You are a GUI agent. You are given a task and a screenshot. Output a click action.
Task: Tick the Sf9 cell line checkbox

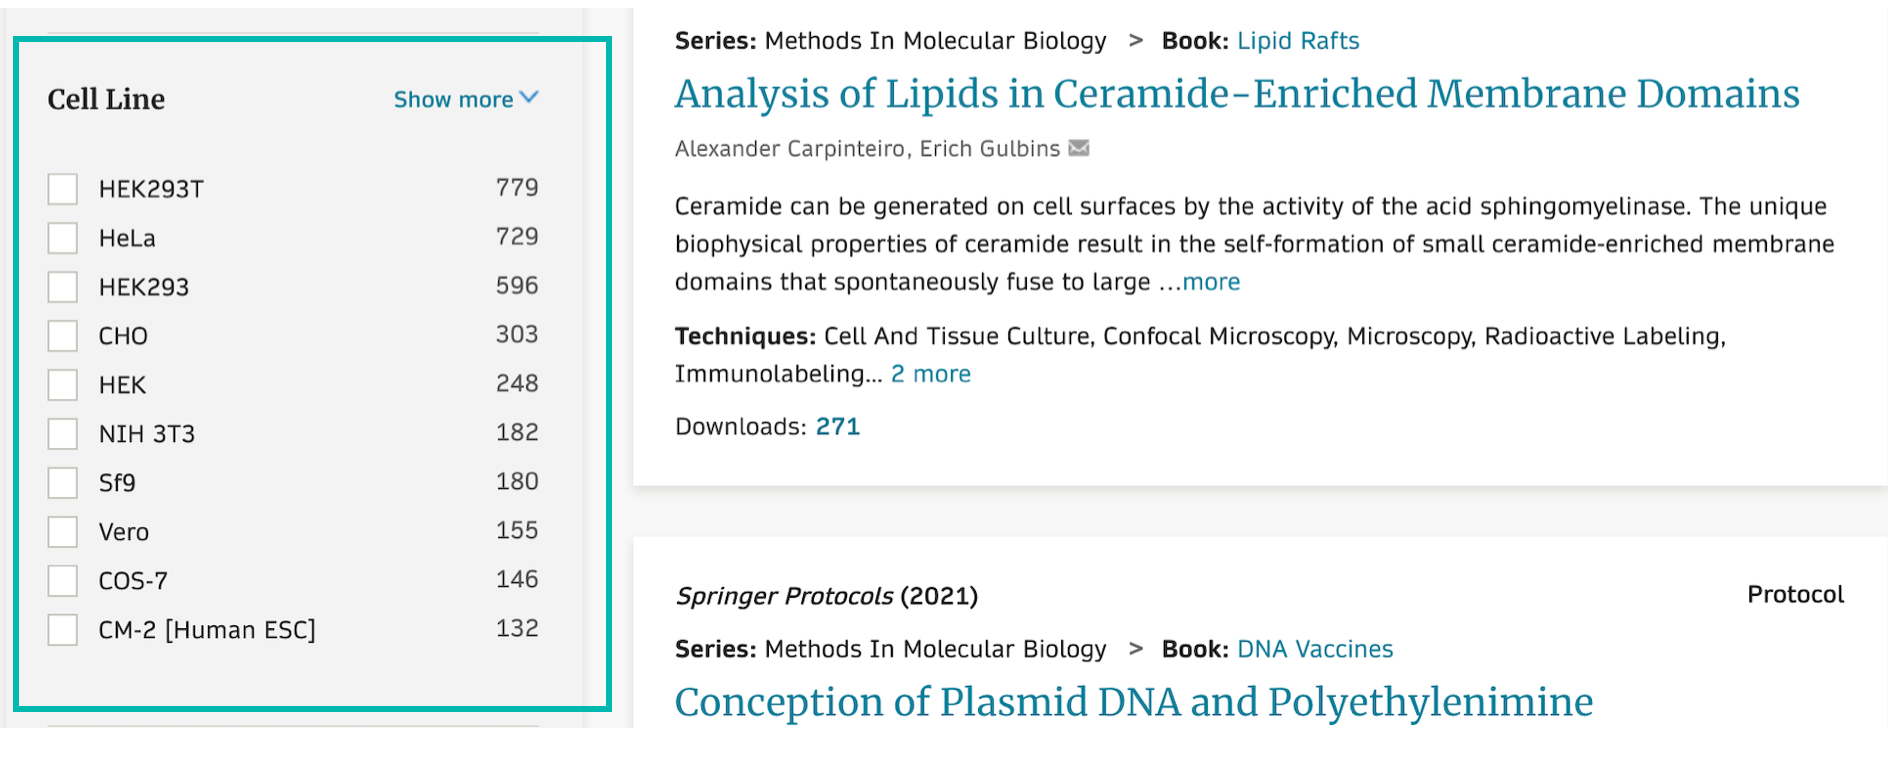pyautogui.click(x=63, y=483)
